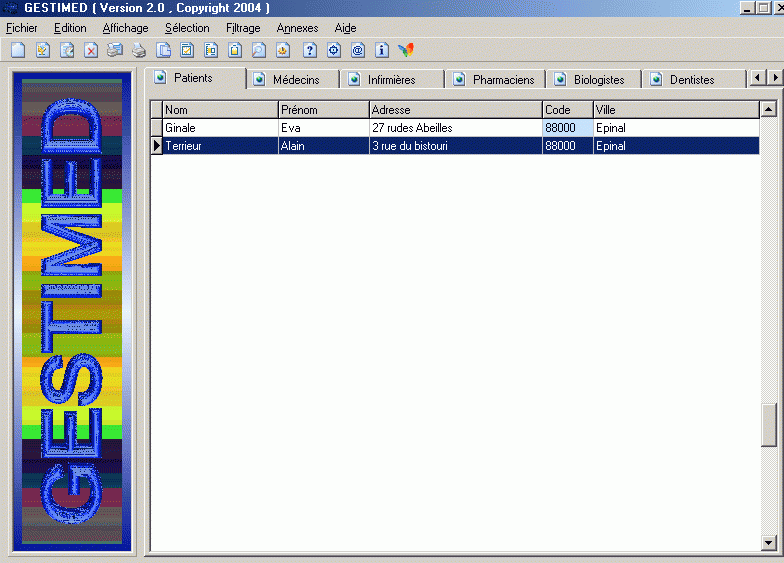Click the page icon with clock
784x563 pixels.
click(x=66, y=50)
